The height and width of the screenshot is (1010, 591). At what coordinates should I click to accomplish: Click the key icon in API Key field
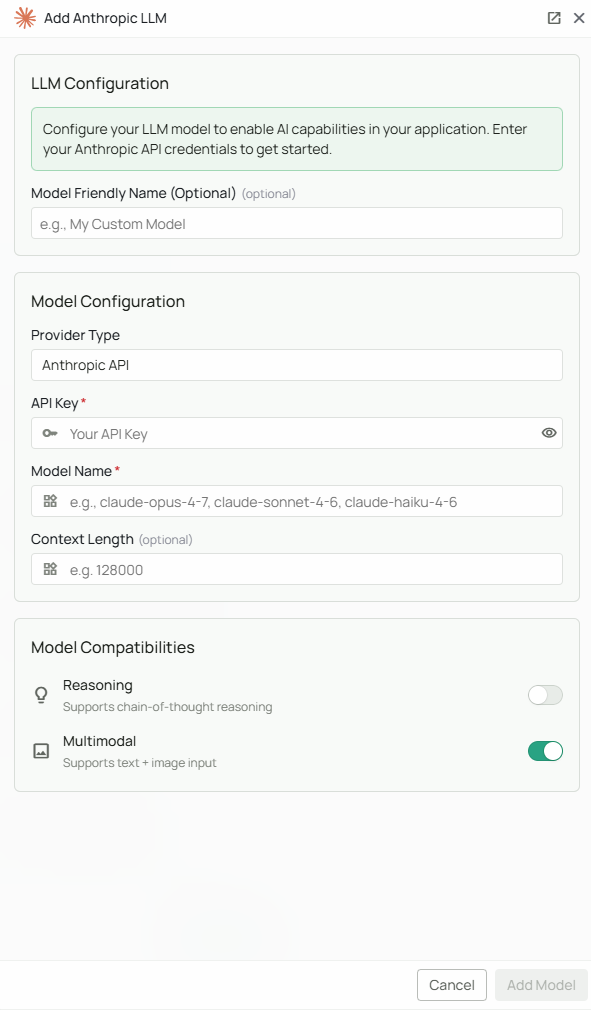[x=50, y=434]
